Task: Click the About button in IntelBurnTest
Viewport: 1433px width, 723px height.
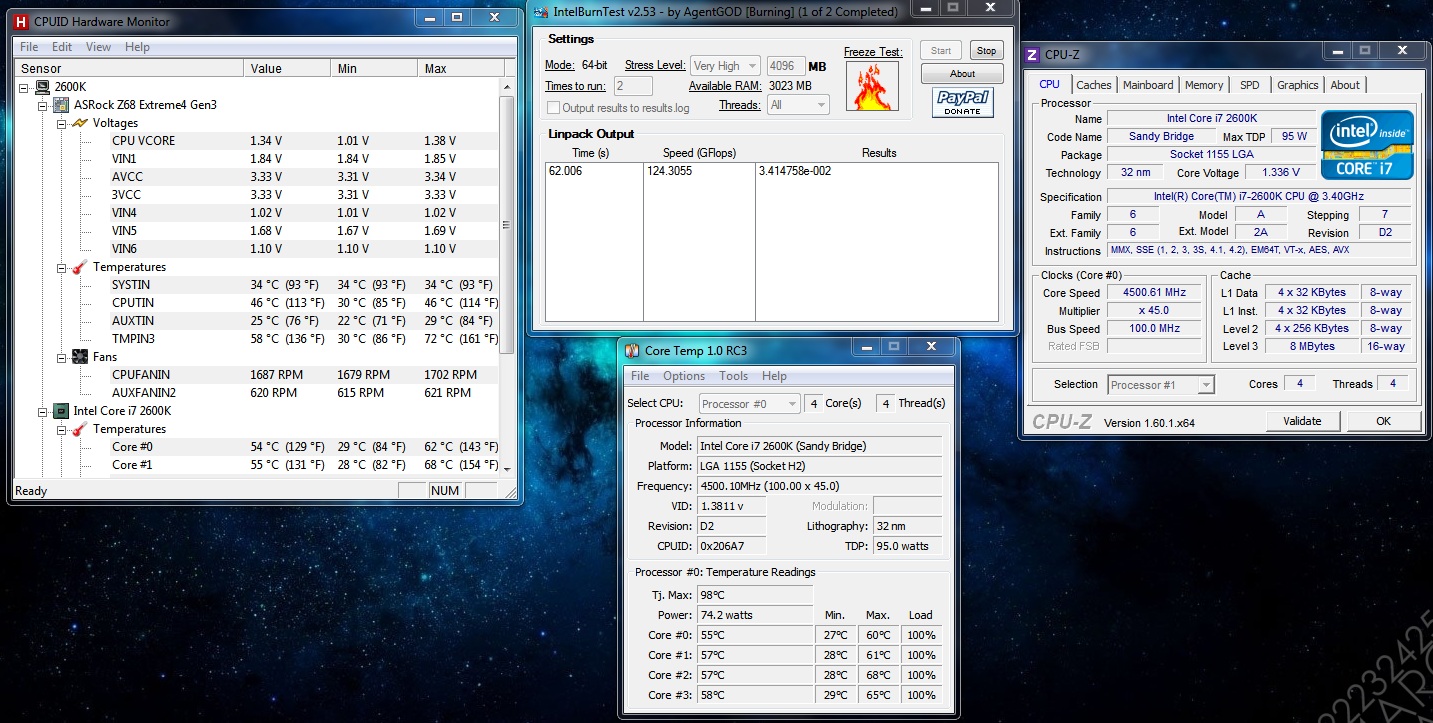Action: [x=962, y=74]
